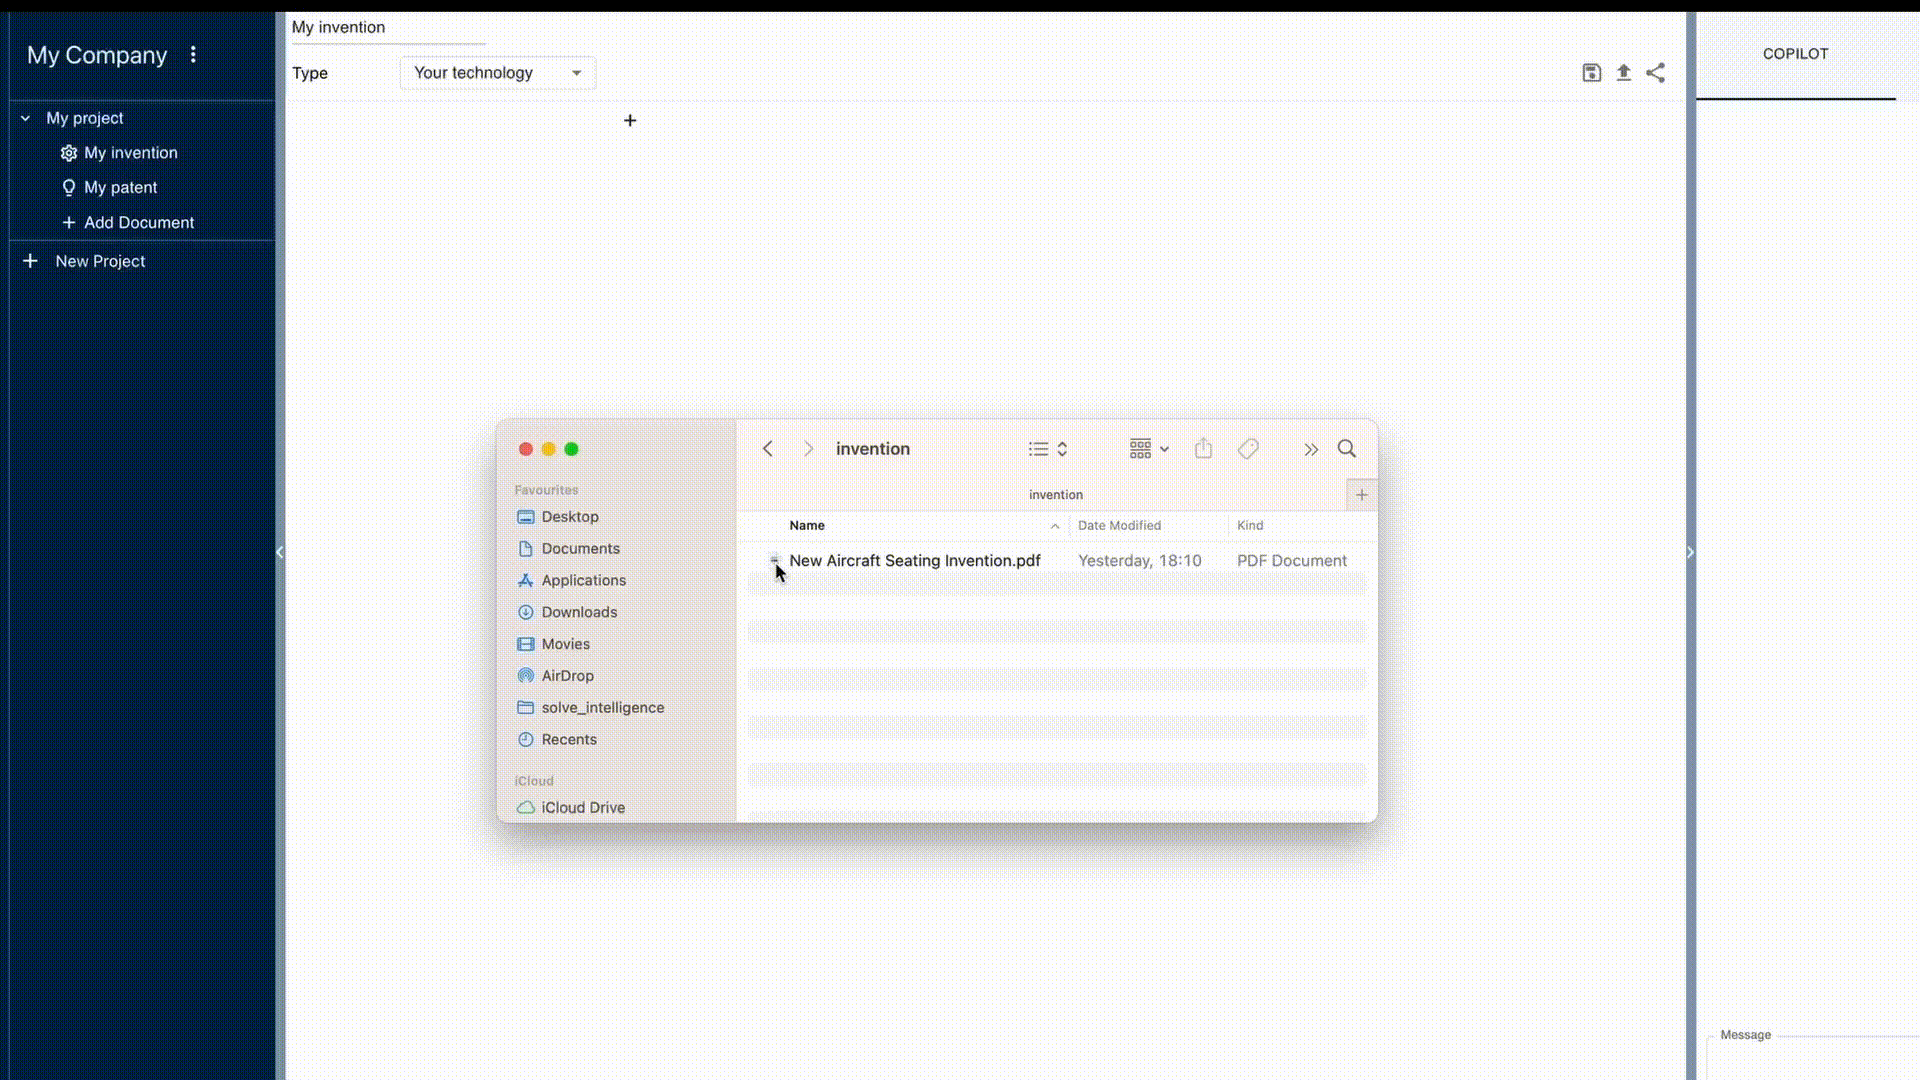1920x1080 pixels.
Task: Open the Your technology type dropdown
Action: coord(497,73)
